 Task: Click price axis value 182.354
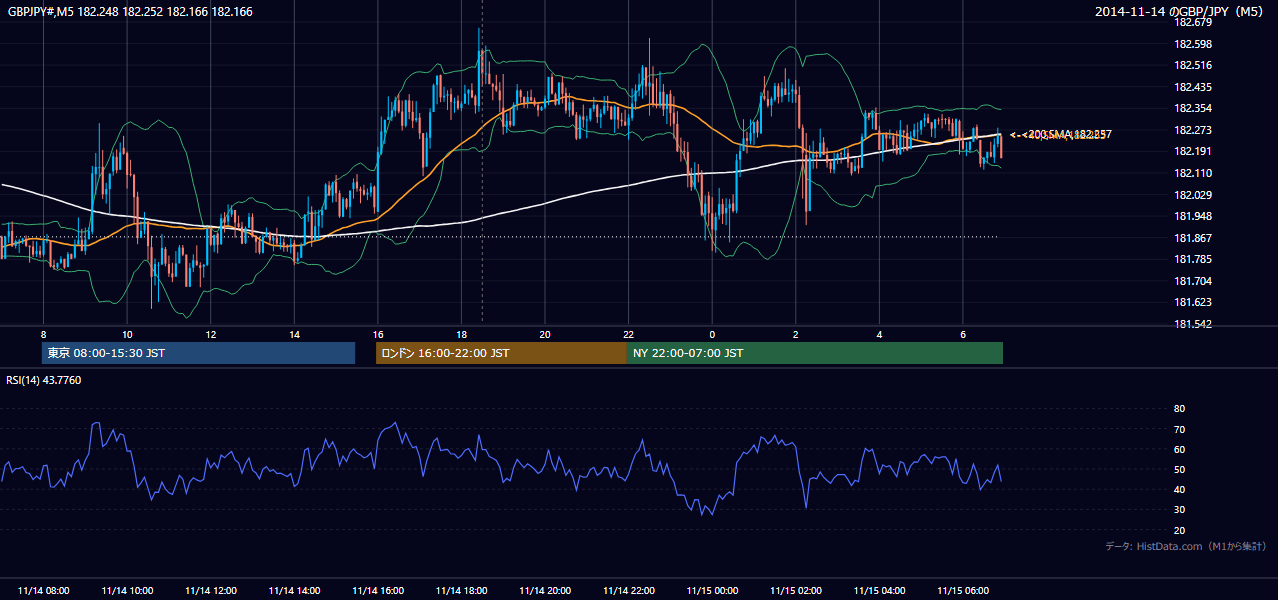(1192, 108)
